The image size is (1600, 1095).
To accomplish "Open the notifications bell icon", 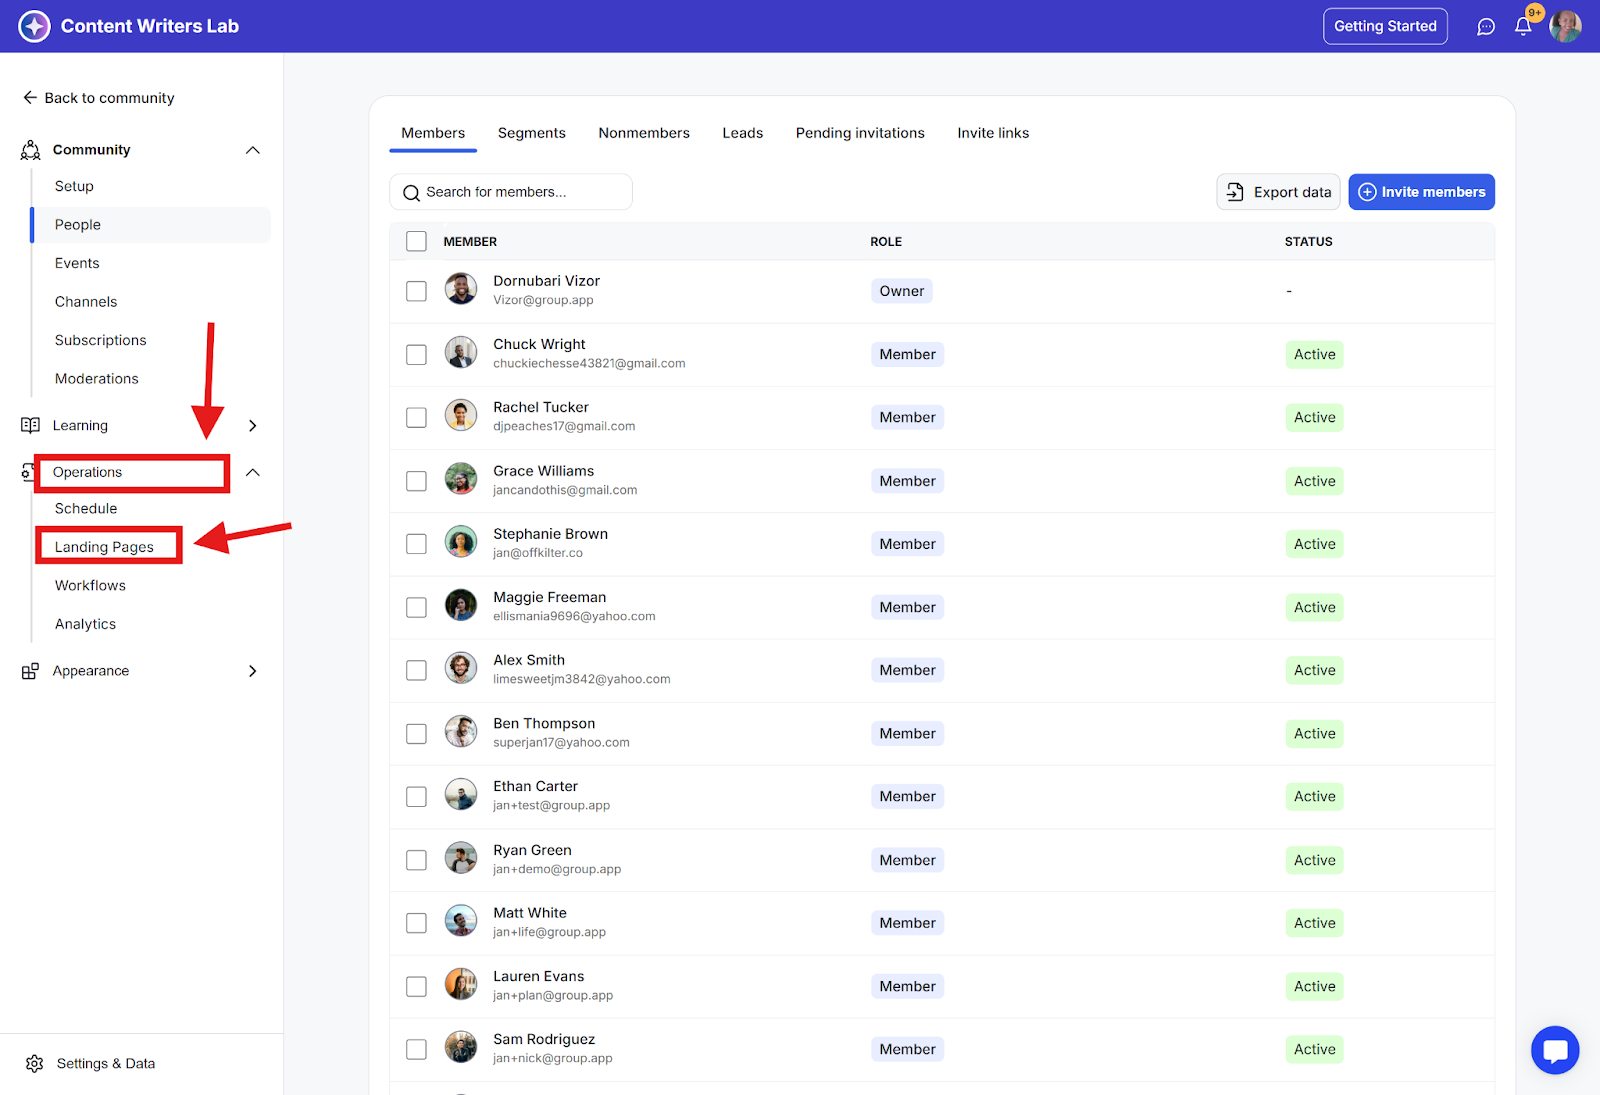I will point(1522,27).
